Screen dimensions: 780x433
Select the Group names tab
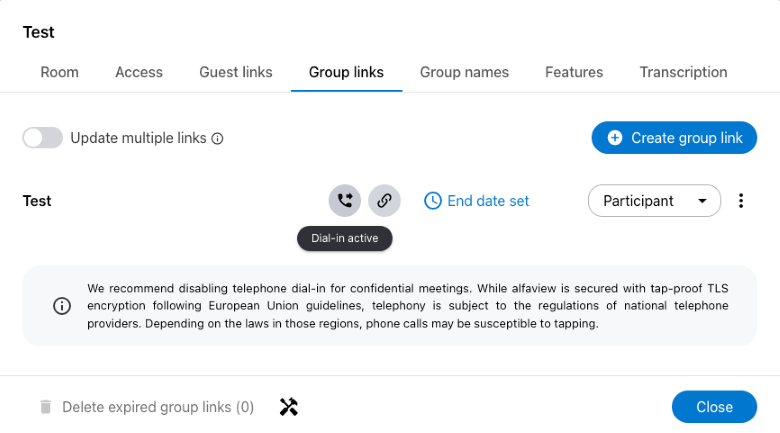pos(464,72)
